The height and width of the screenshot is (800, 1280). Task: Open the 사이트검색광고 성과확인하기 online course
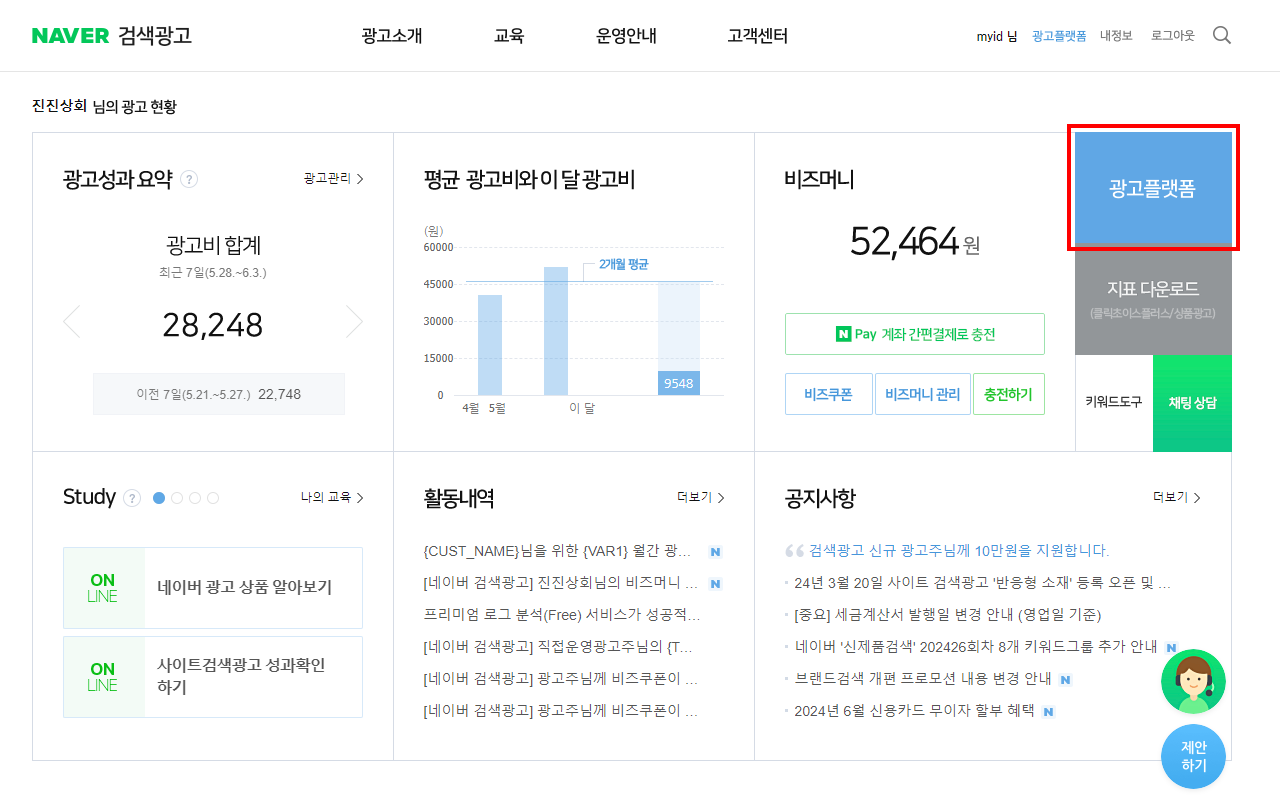[213, 676]
